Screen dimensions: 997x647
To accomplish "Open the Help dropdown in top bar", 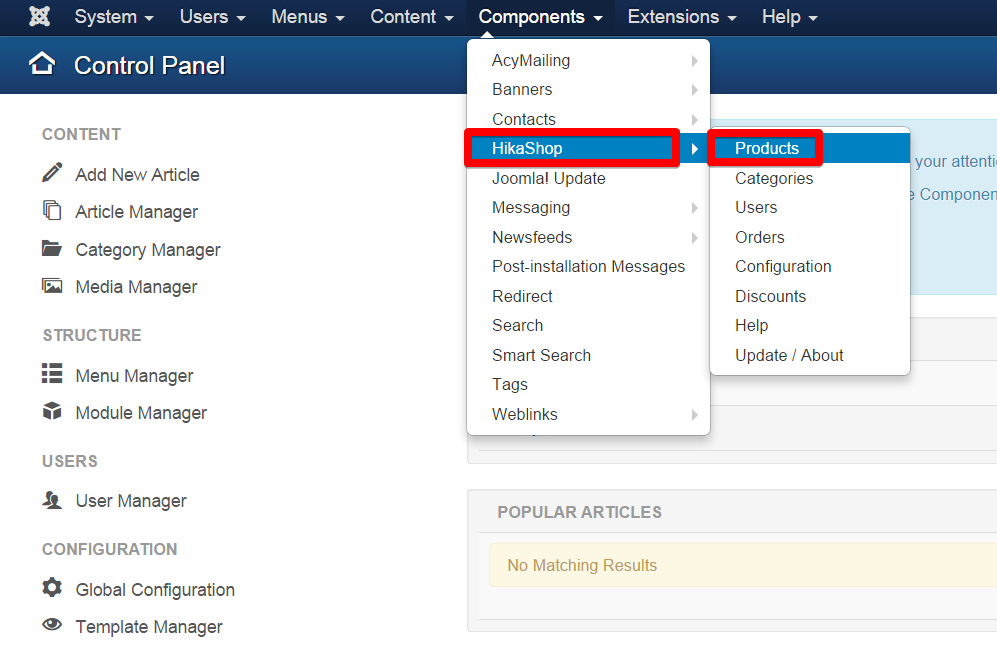I will 790,17.
